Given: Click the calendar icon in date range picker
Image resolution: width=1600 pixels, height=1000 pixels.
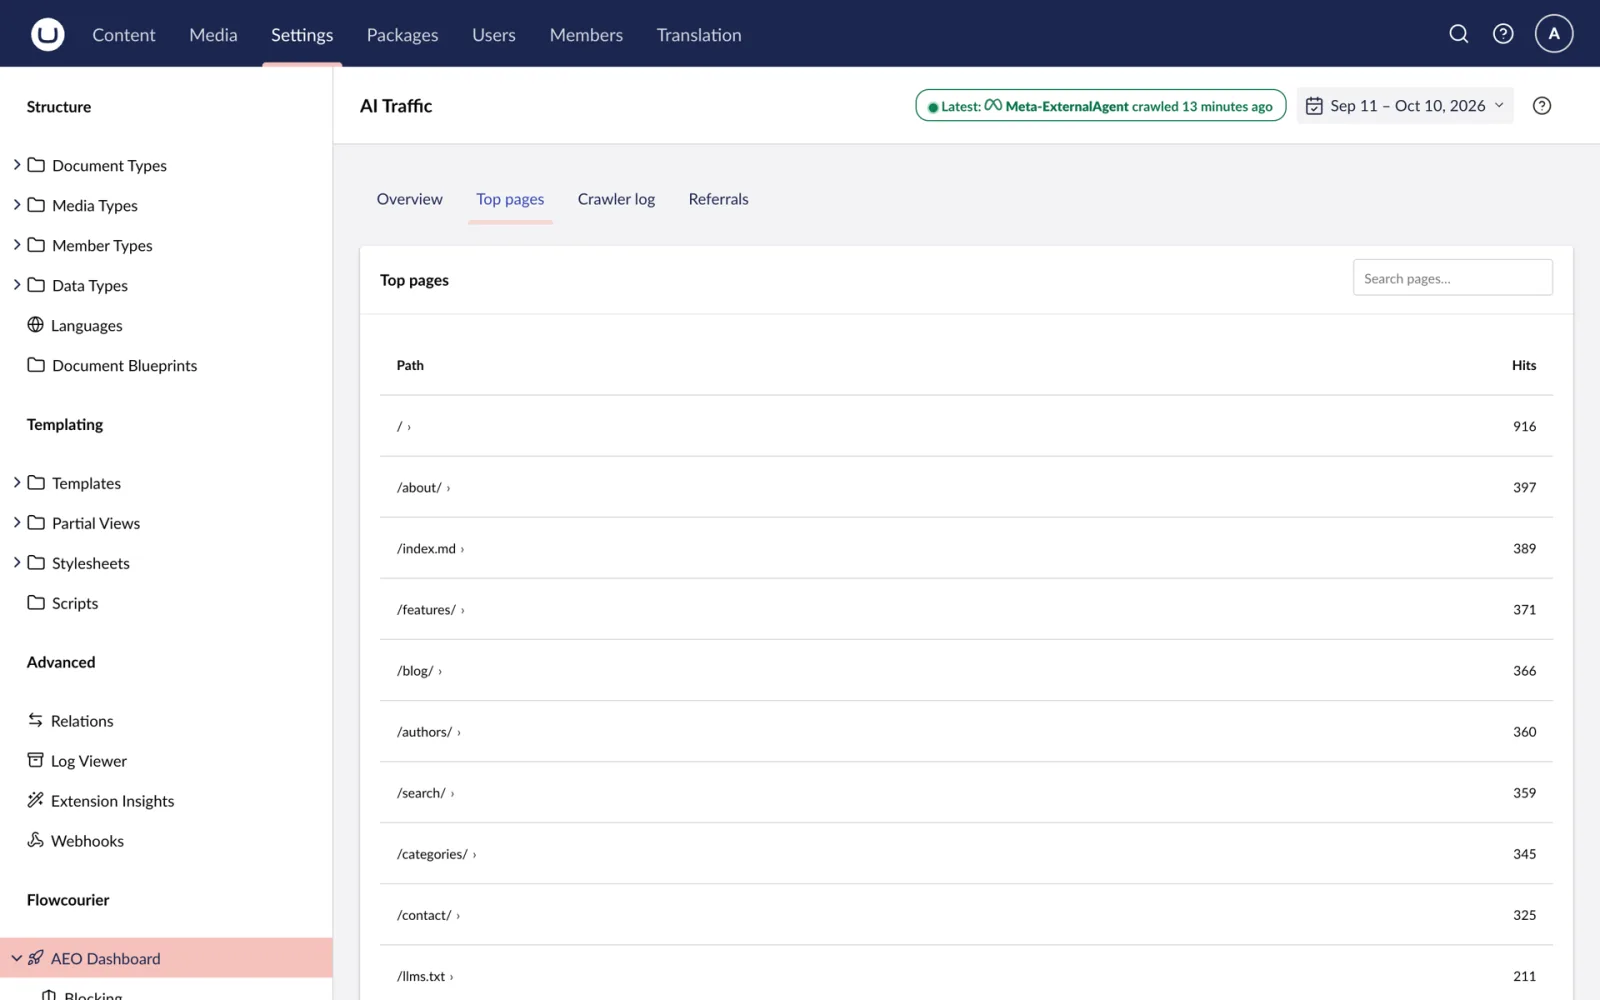Looking at the screenshot, I should pos(1315,106).
